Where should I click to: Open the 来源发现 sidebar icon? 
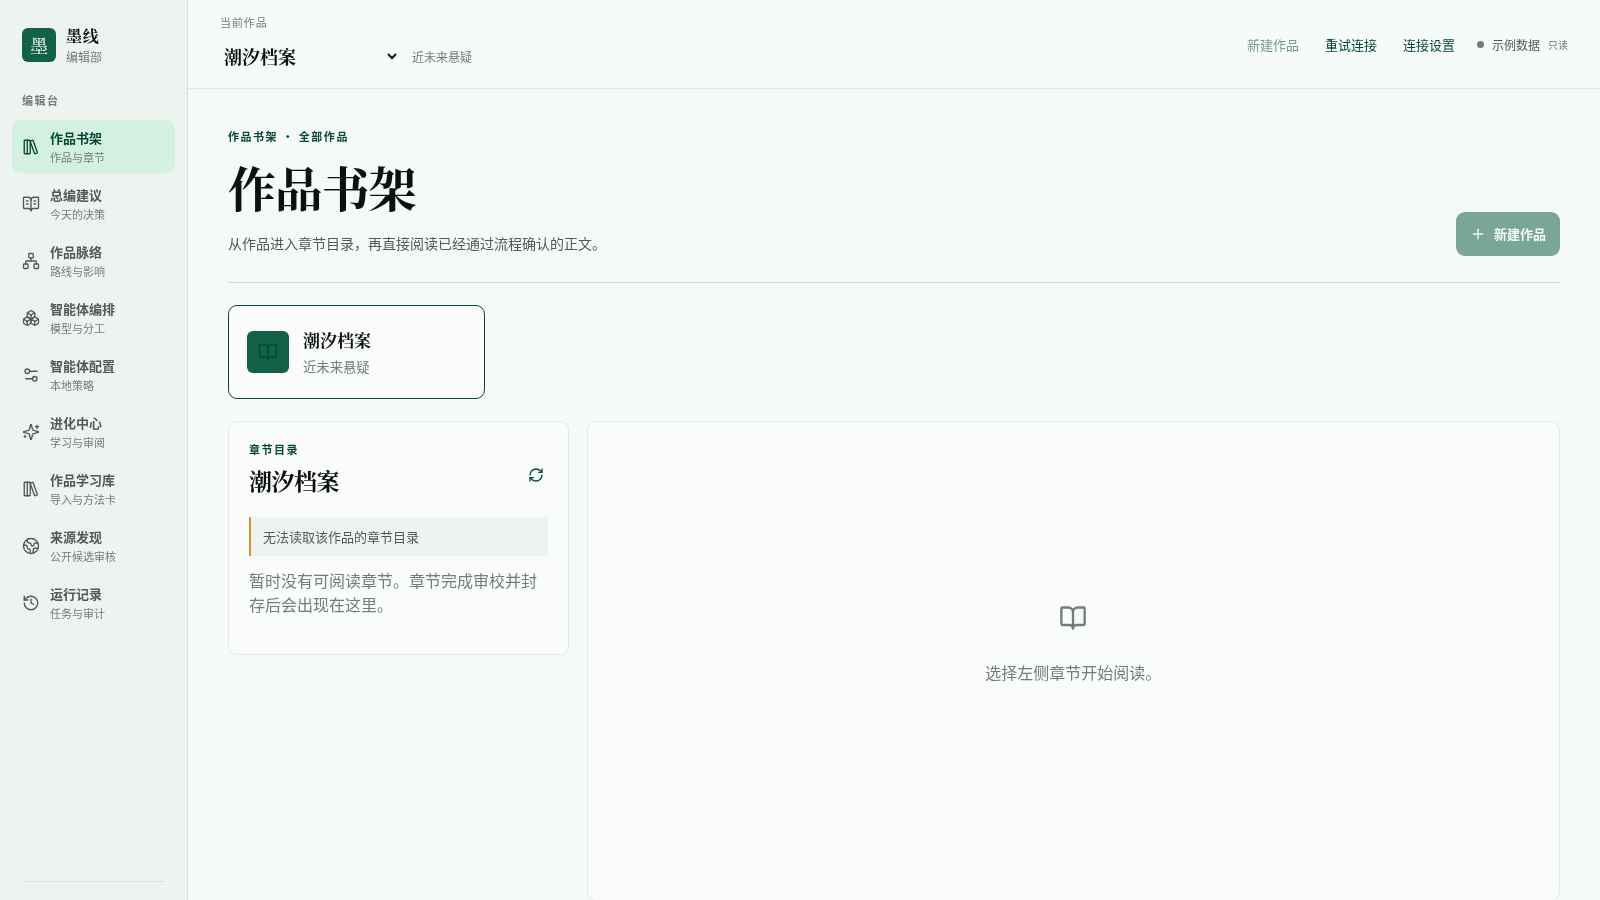coord(31,546)
